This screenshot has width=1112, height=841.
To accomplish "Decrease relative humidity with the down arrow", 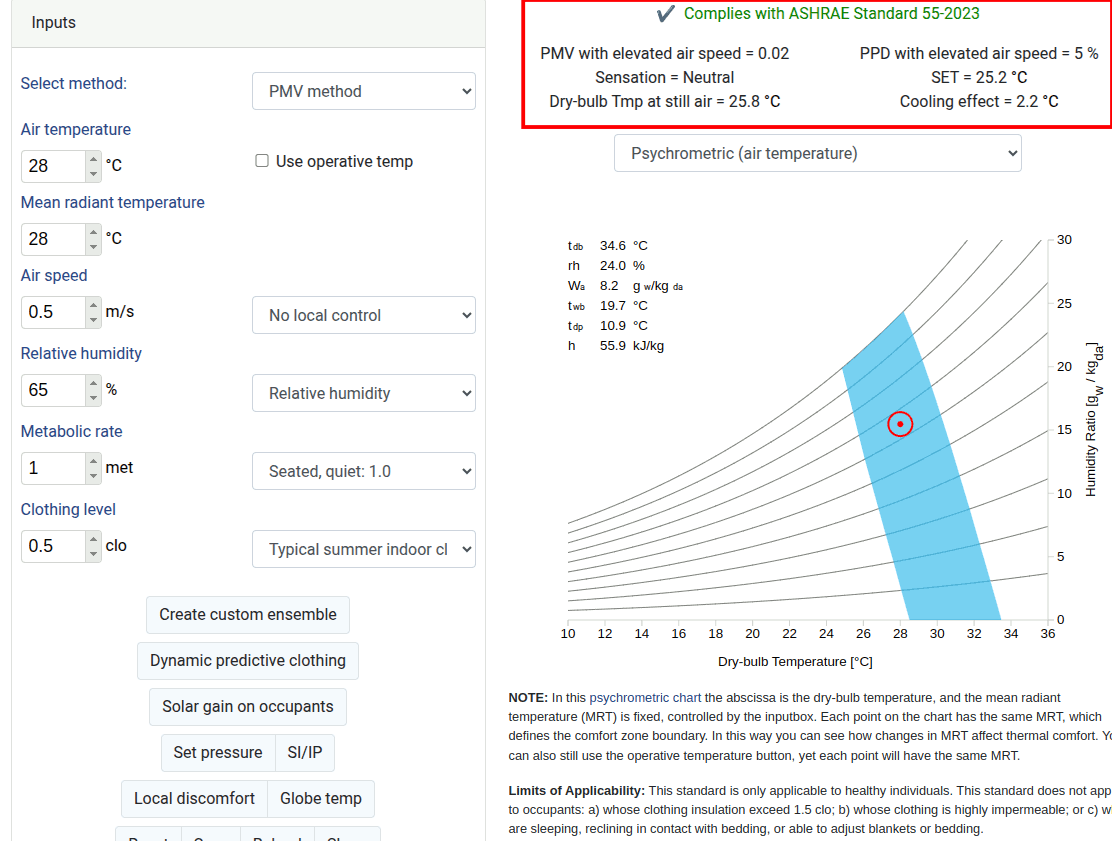I will (x=93, y=398).
